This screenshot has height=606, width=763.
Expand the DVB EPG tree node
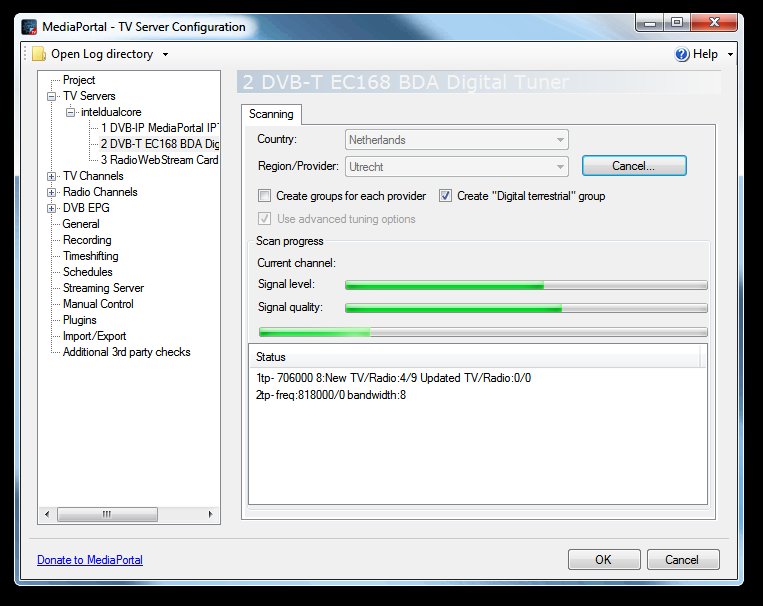click(x=51, y=208)
